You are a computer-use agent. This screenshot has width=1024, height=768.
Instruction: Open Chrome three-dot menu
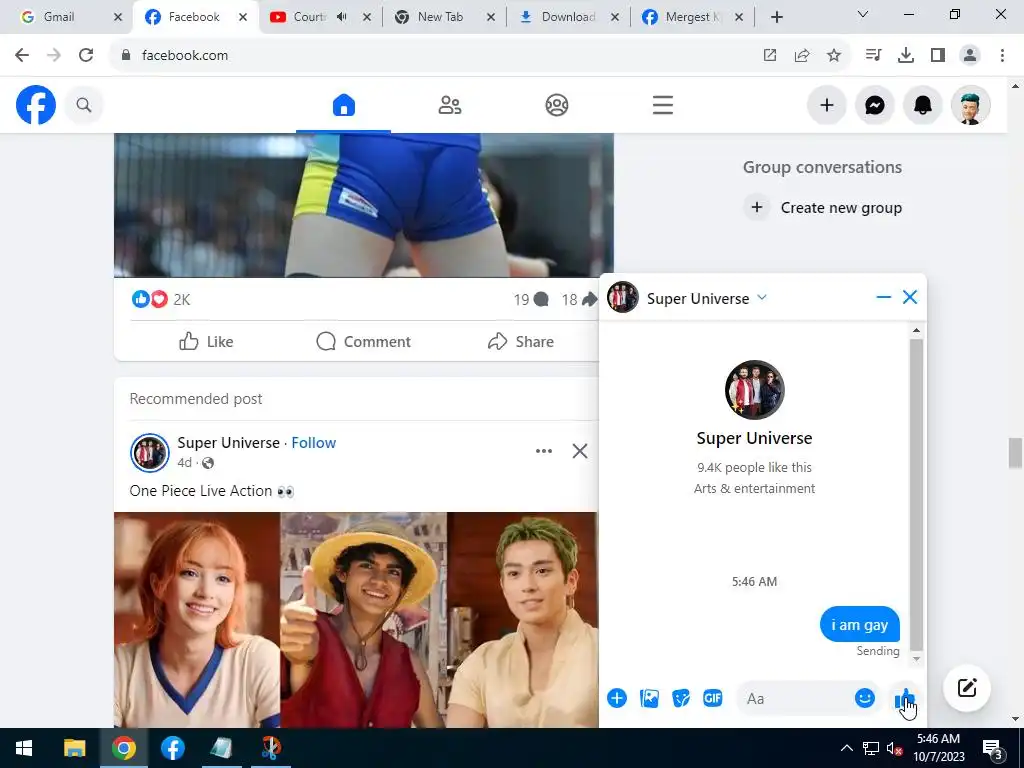point(1002,56)
